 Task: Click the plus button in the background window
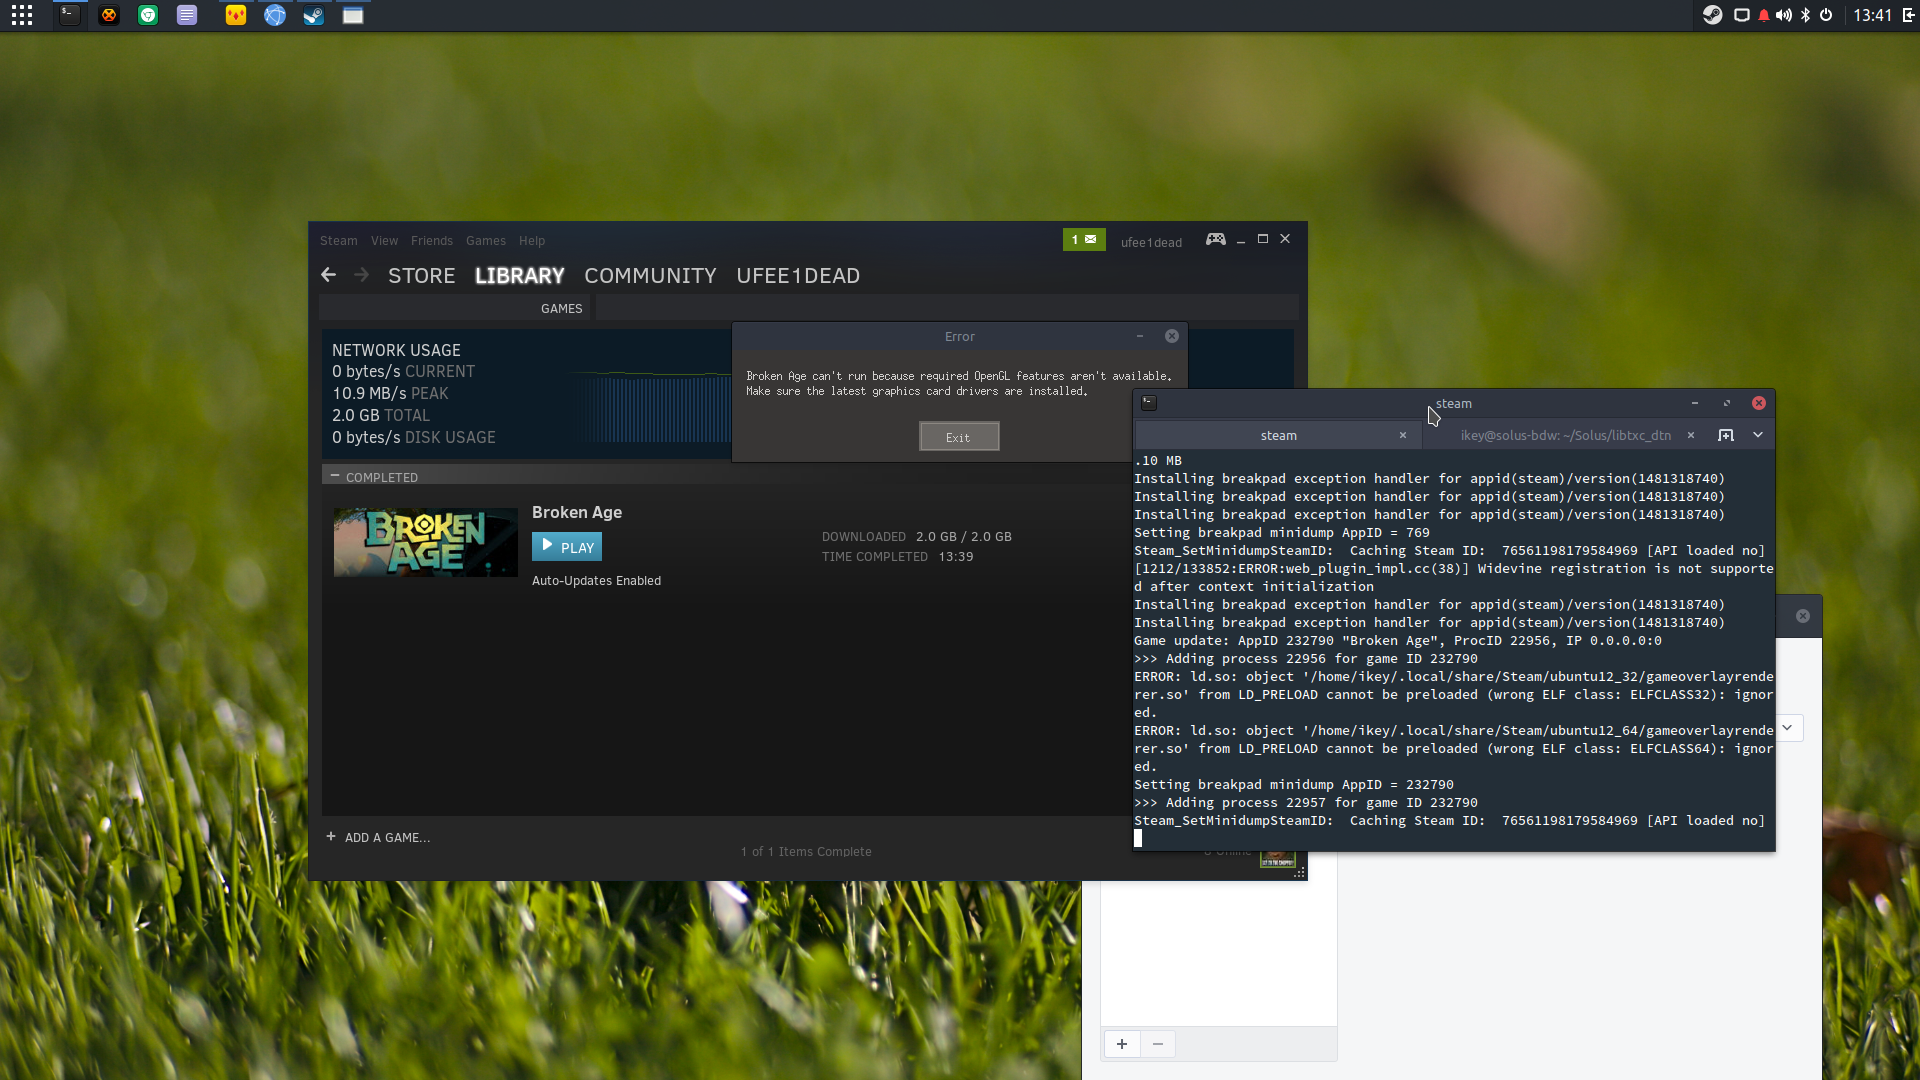(1122, 1044)
